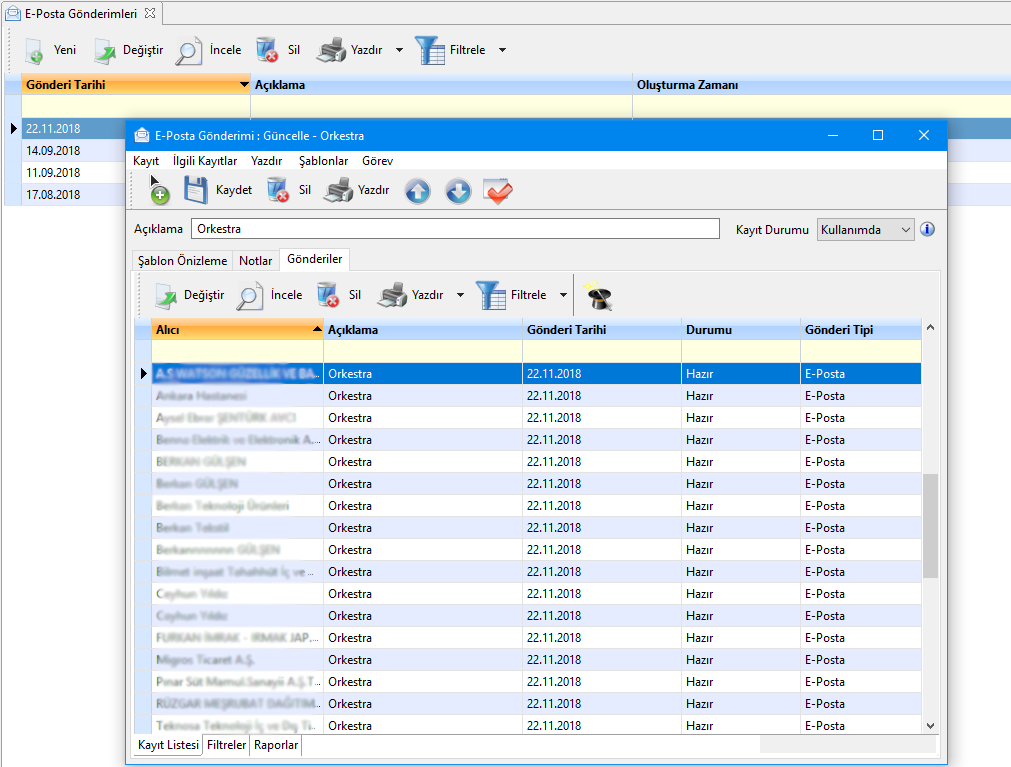Sort by Gönderi Tipi column header

pyautogui.click(x=859, y=330)
